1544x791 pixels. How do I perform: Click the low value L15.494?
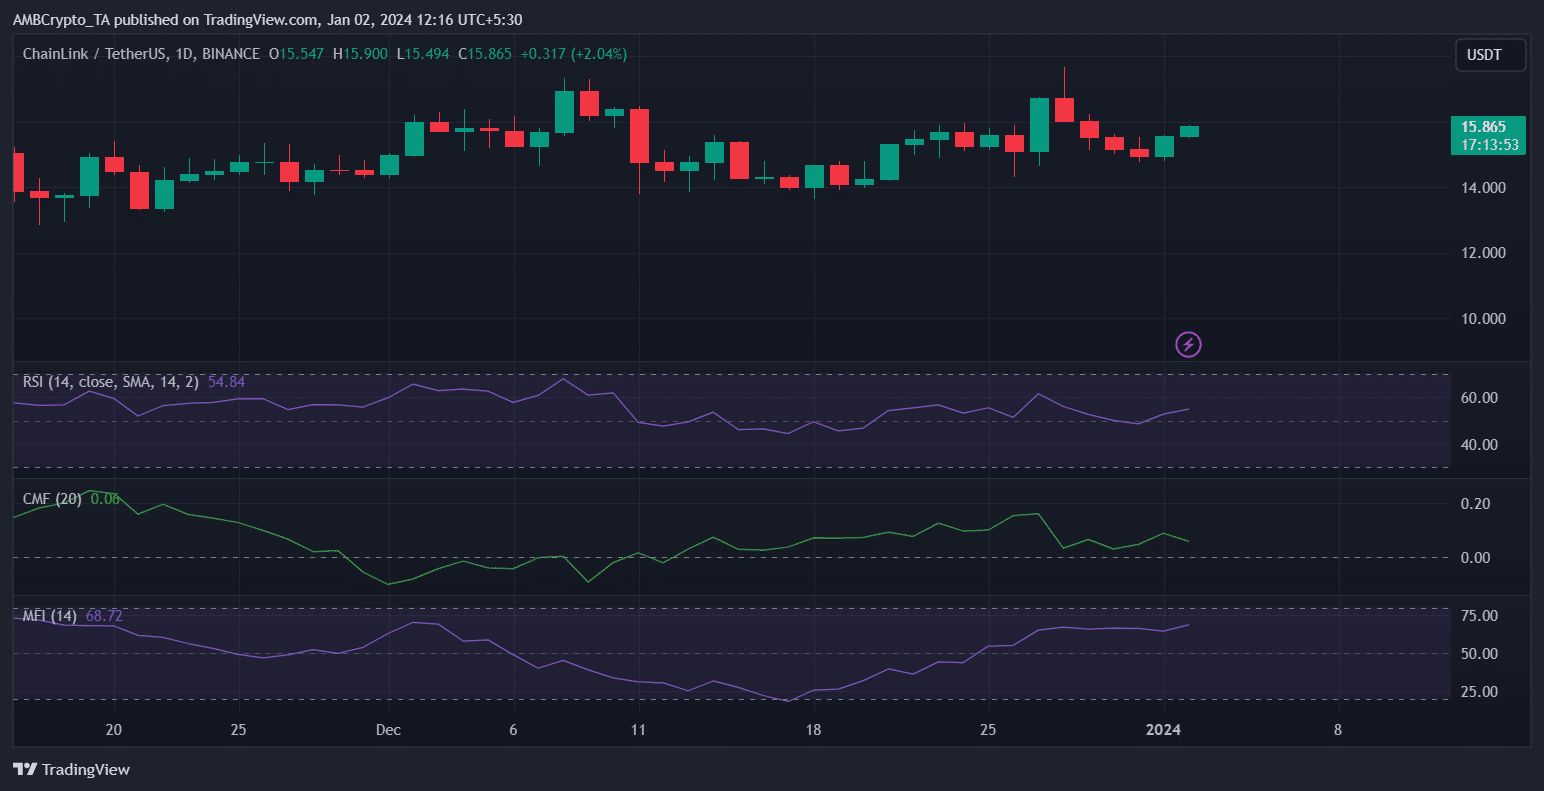[x=423, y=54]
